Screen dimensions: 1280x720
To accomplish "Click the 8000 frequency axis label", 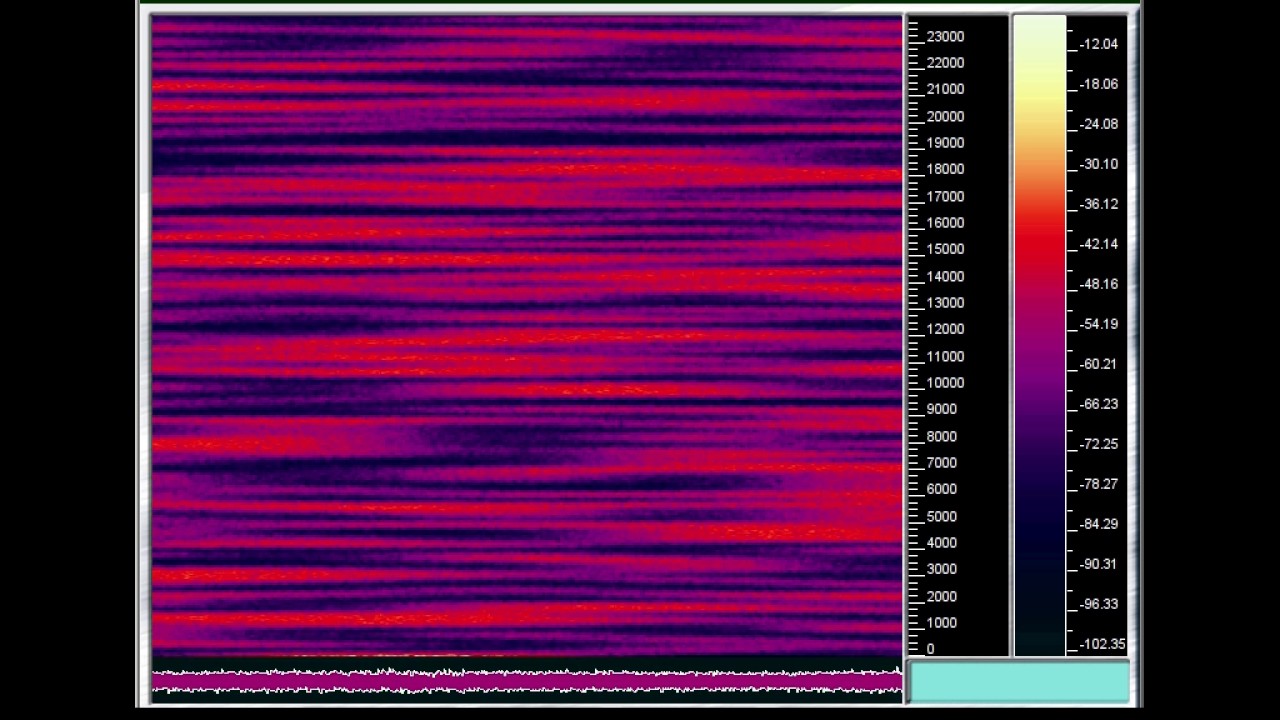I will pos(942,437).
